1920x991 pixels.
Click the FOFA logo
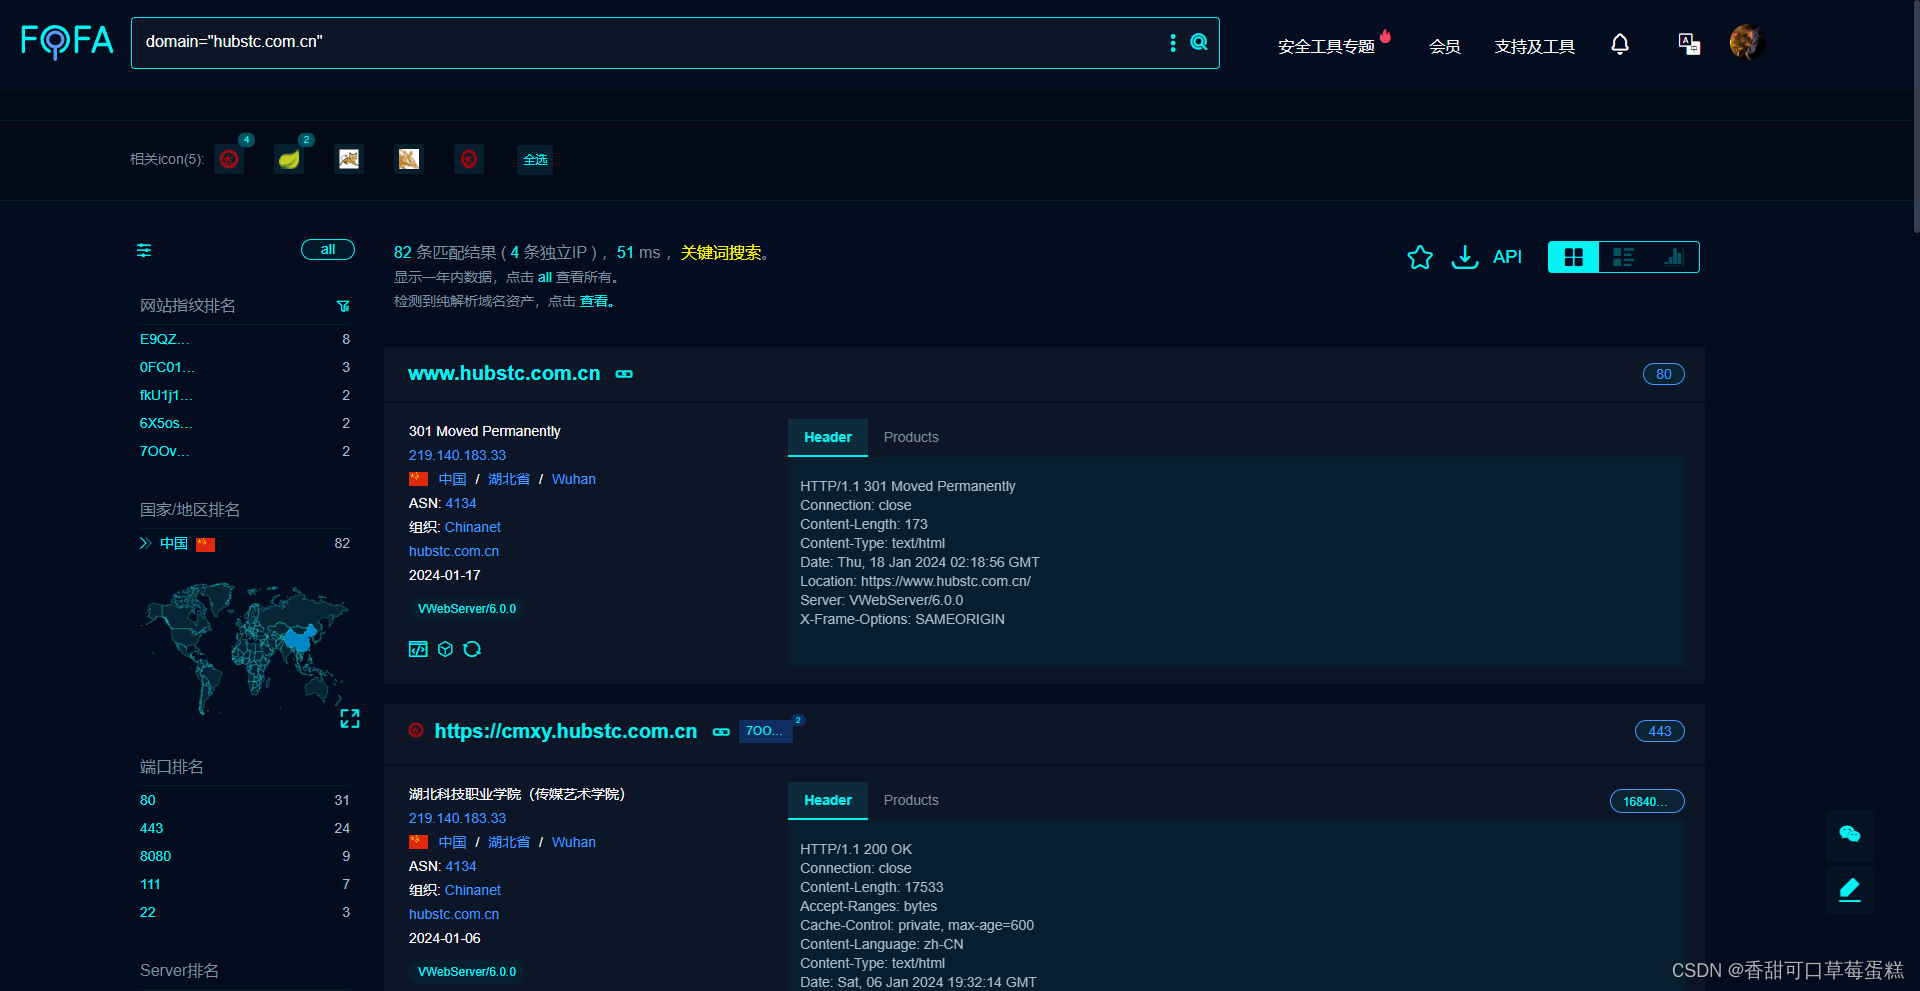tap(67, 41)
